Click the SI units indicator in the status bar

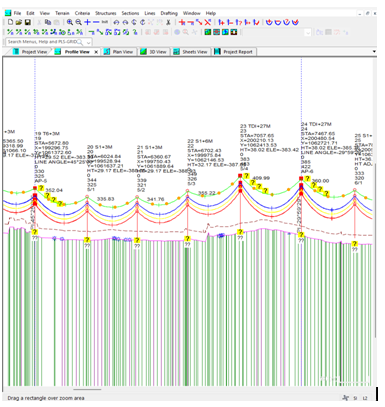(x=355, y=398)
